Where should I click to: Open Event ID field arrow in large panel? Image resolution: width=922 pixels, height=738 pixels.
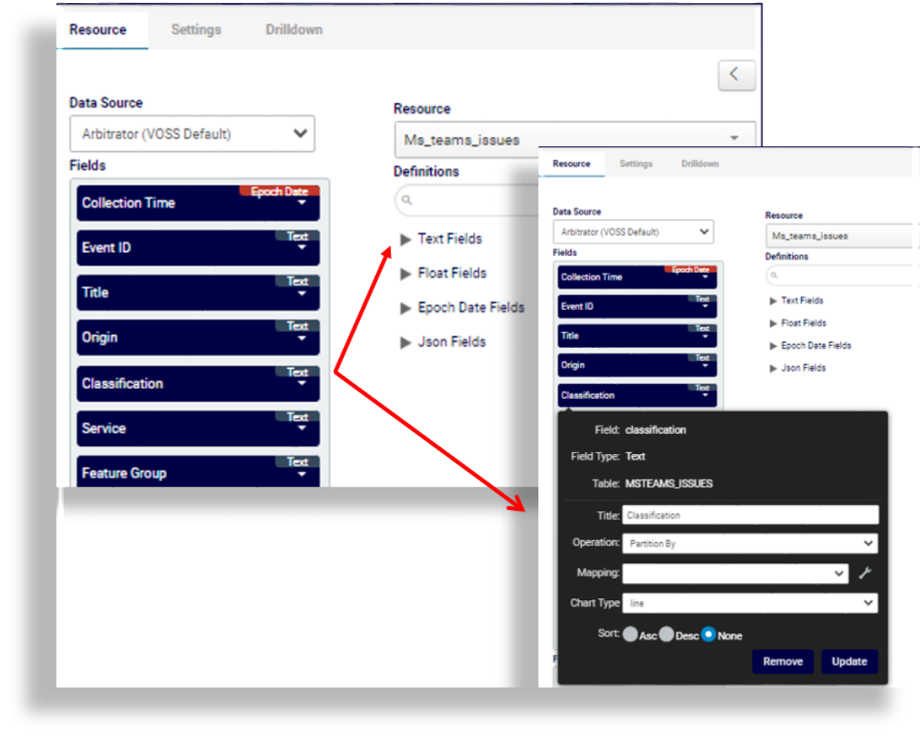click(x=302, y=250)
